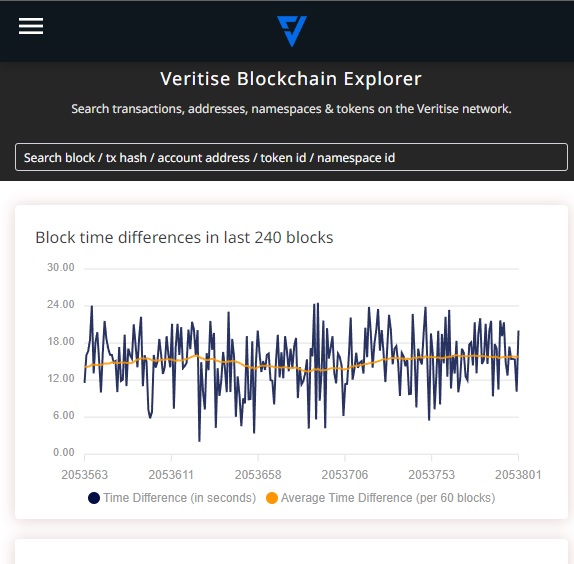Click the x-axis label 2053563
Screen dimensions: 574x564
(x=85, y=475)
